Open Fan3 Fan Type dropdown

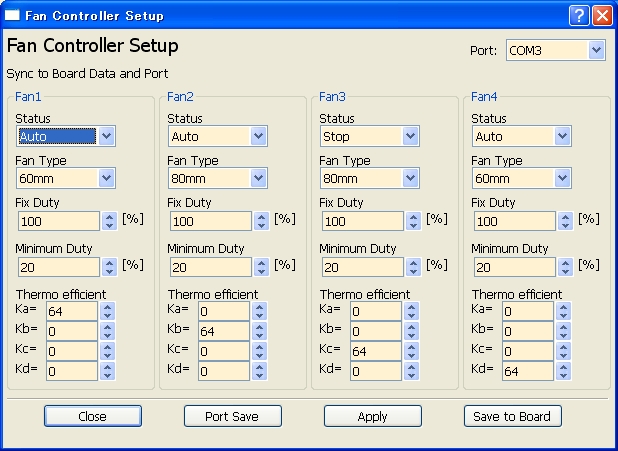point(370,178)
